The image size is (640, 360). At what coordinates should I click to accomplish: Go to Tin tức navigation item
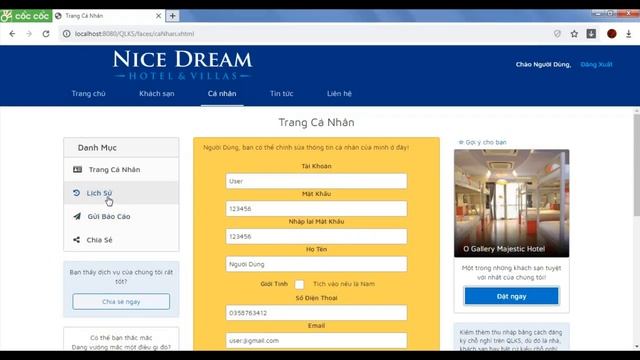coord(282,93)
